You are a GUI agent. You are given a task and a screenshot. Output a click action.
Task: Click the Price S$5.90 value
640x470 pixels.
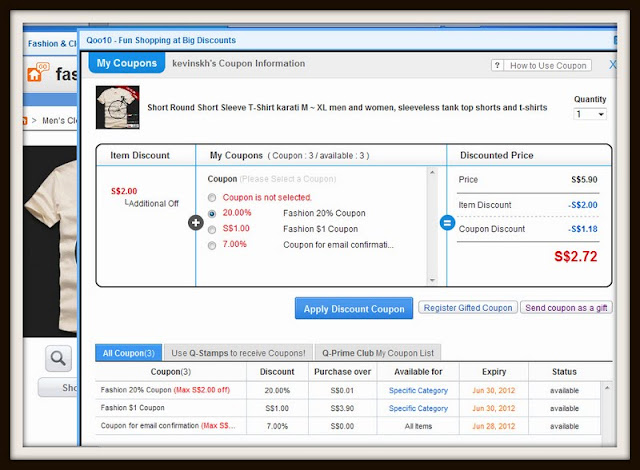584,180
